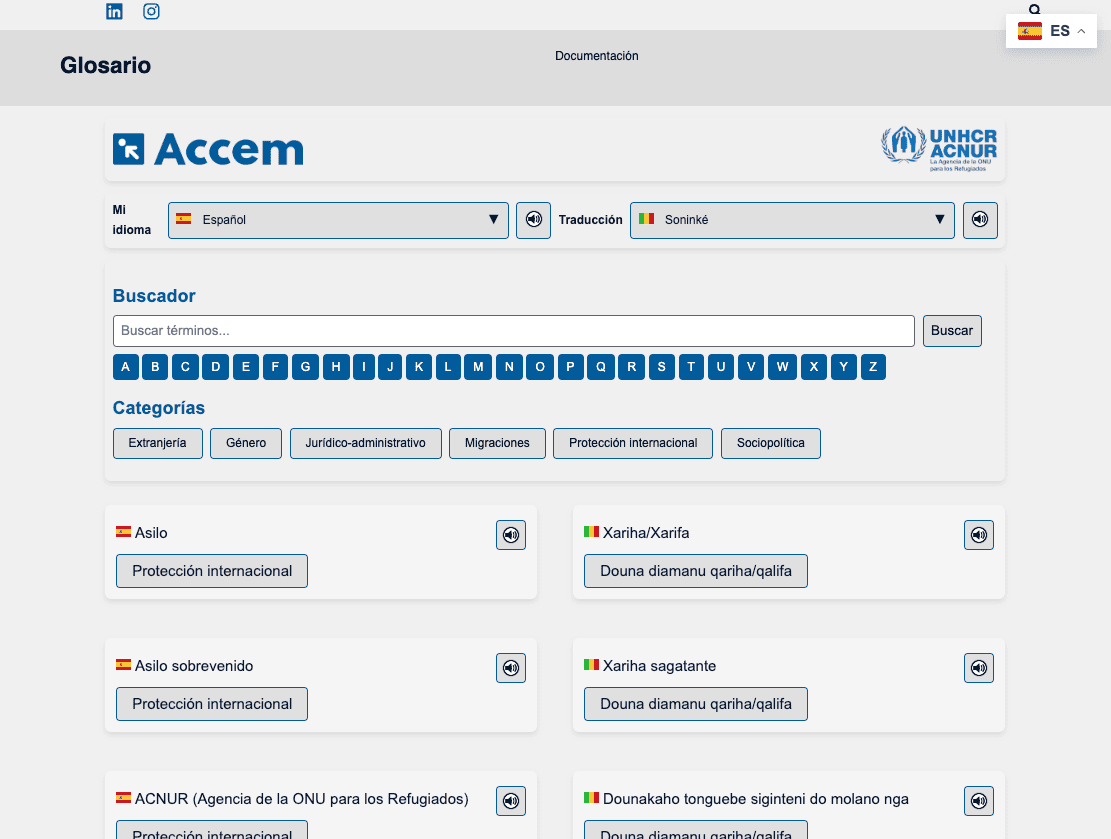This screenshot has height=839, width=1111.
Task: Filter terms by letter M
Action: [478, 367]
